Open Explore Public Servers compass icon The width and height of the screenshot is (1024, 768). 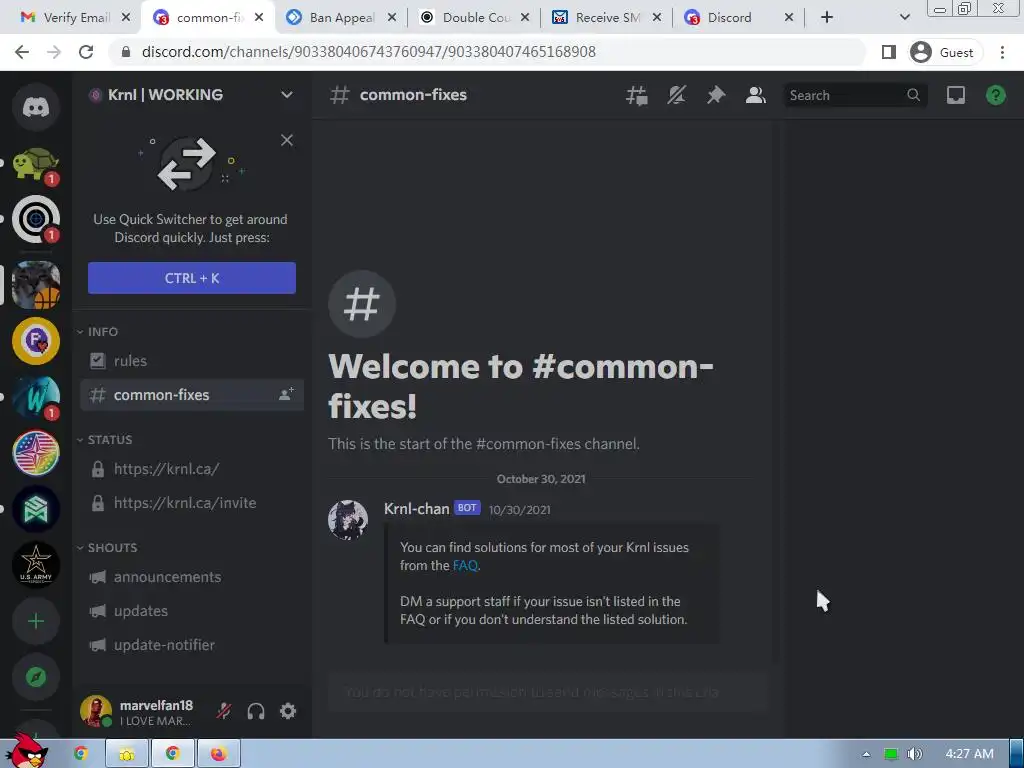coord(36,677)
